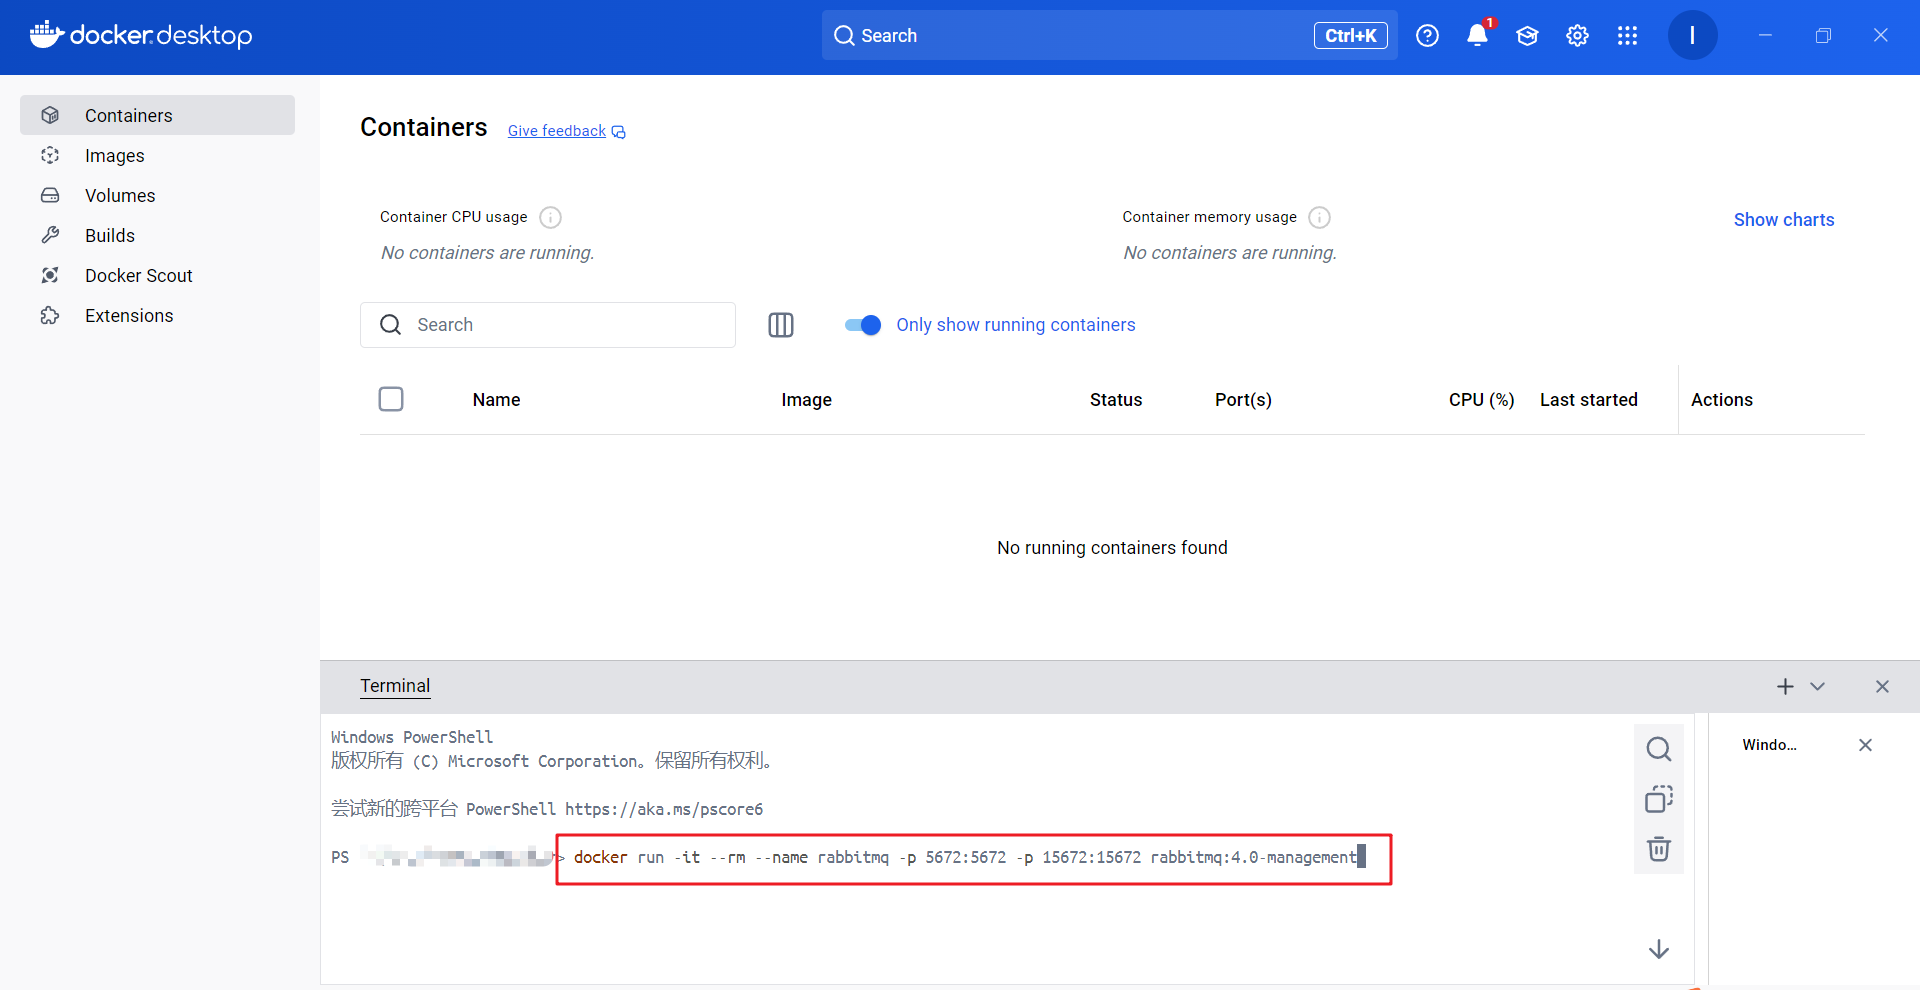Click the docker run command line text
Viewport: 1920px width, 990px height.
[965, 857]
